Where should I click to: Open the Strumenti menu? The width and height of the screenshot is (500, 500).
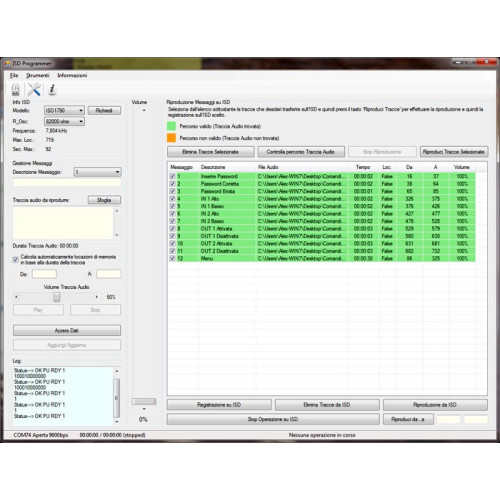coord(38,75)
